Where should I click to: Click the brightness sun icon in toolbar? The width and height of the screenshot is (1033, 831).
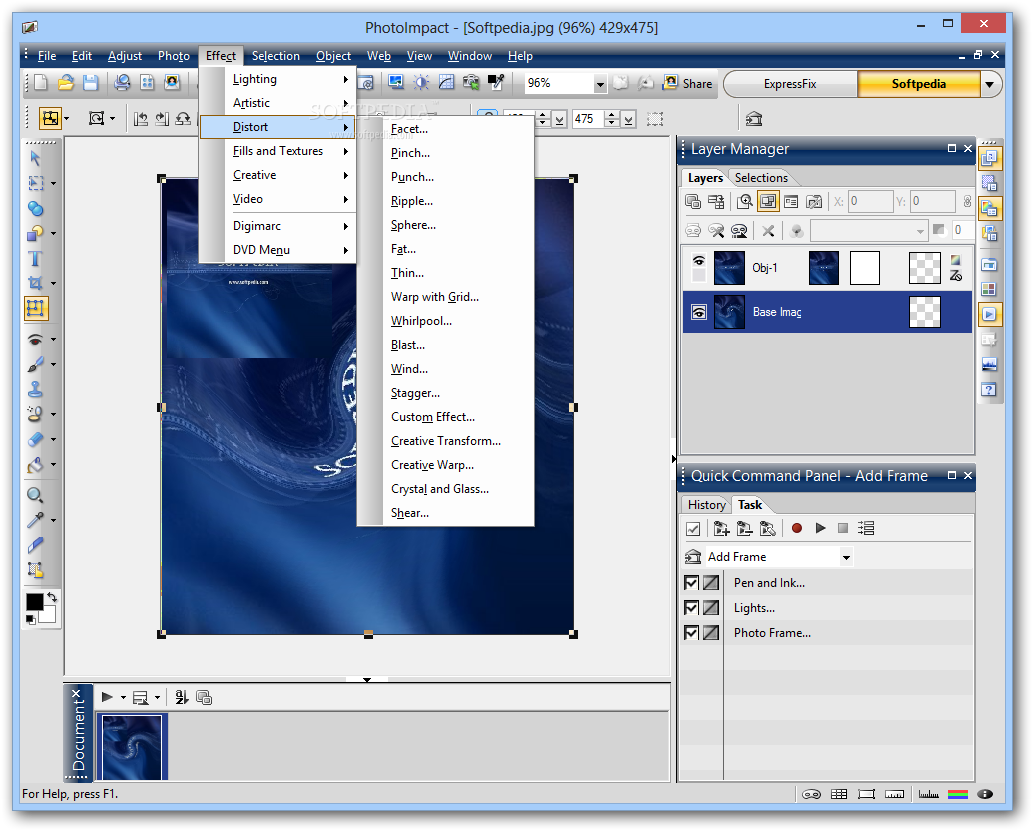coord(420,82)
